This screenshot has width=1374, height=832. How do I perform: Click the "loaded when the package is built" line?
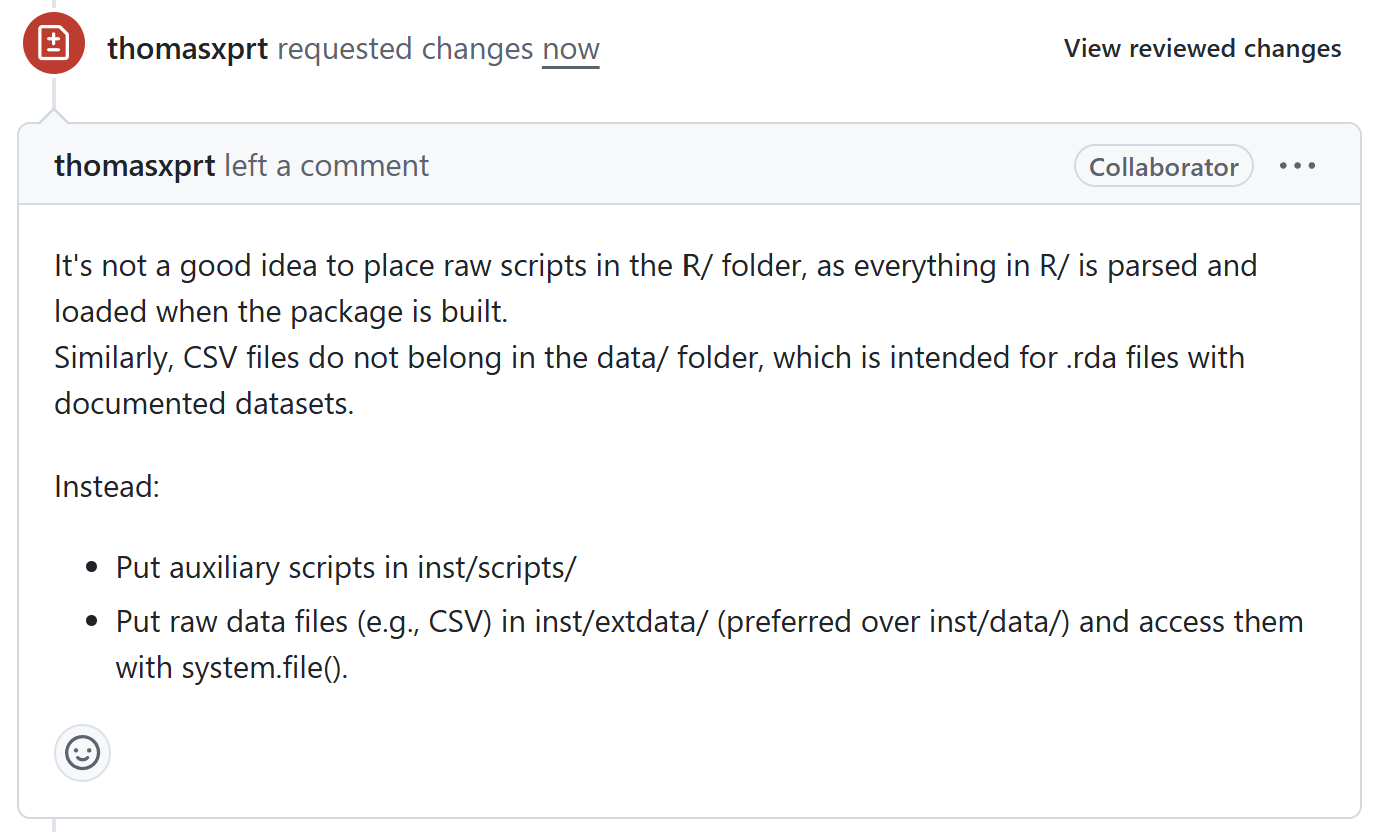tap(281, 311)
